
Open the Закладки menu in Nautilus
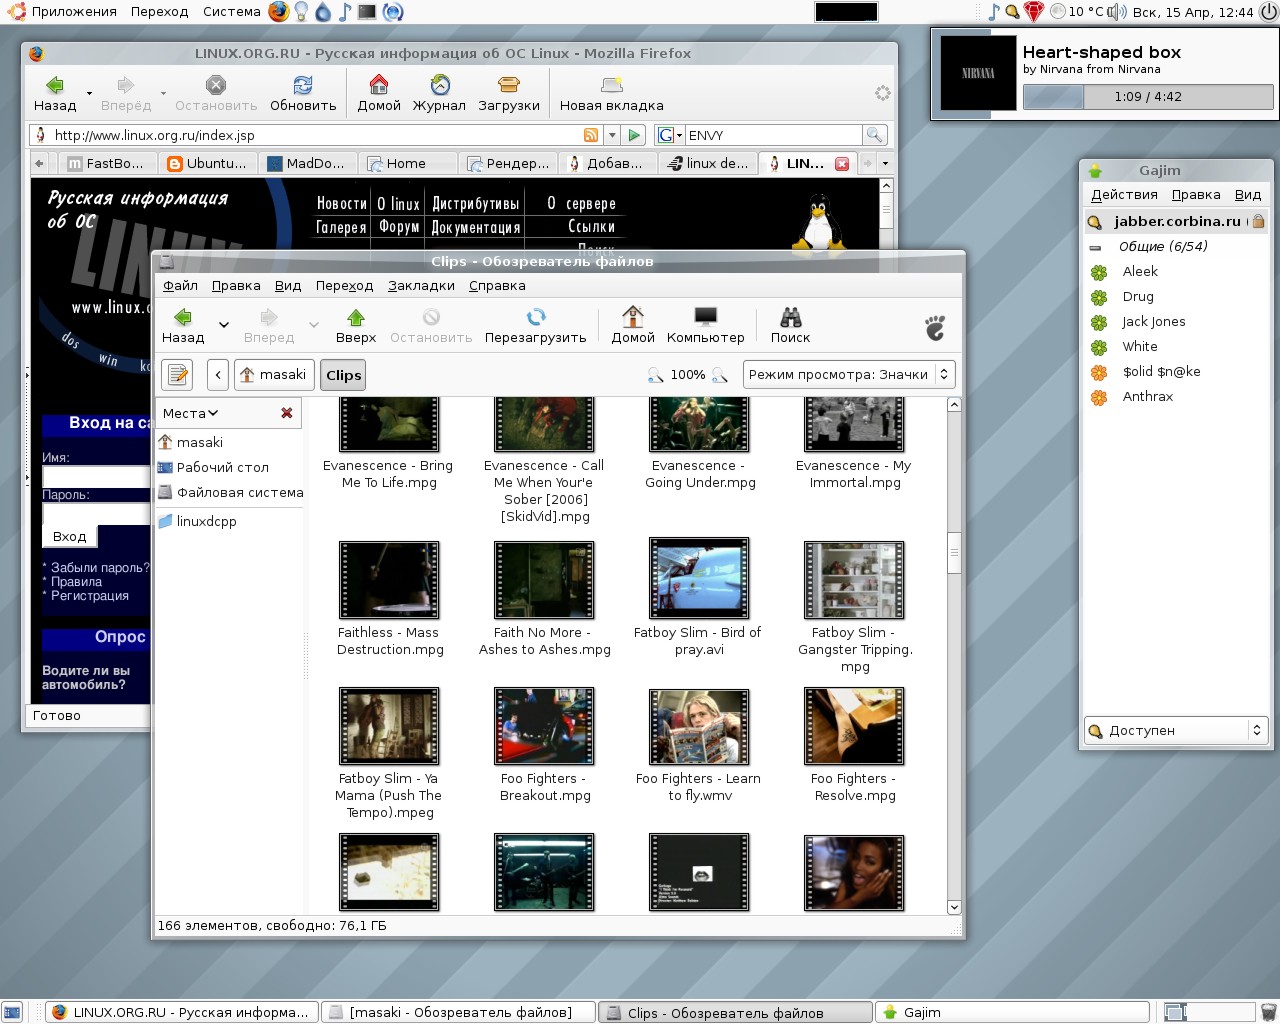point(421,286)
